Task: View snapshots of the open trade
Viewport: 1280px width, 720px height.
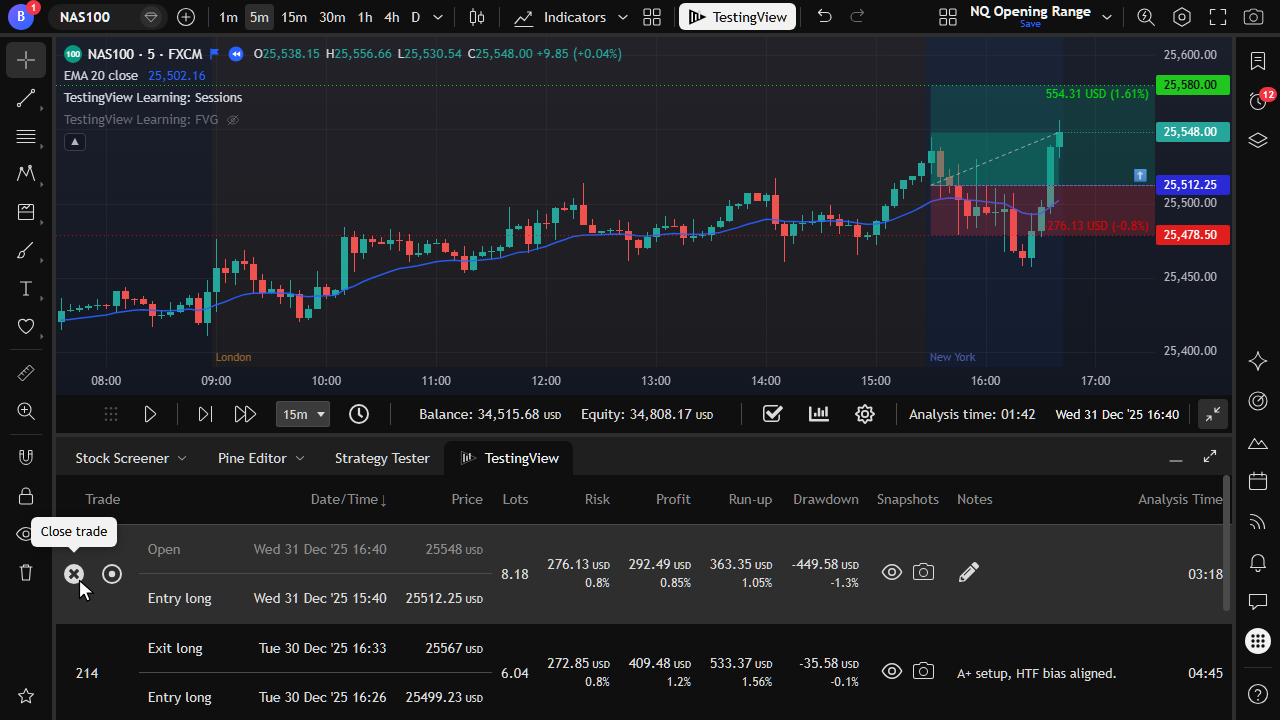Action: tap(892, 572)
